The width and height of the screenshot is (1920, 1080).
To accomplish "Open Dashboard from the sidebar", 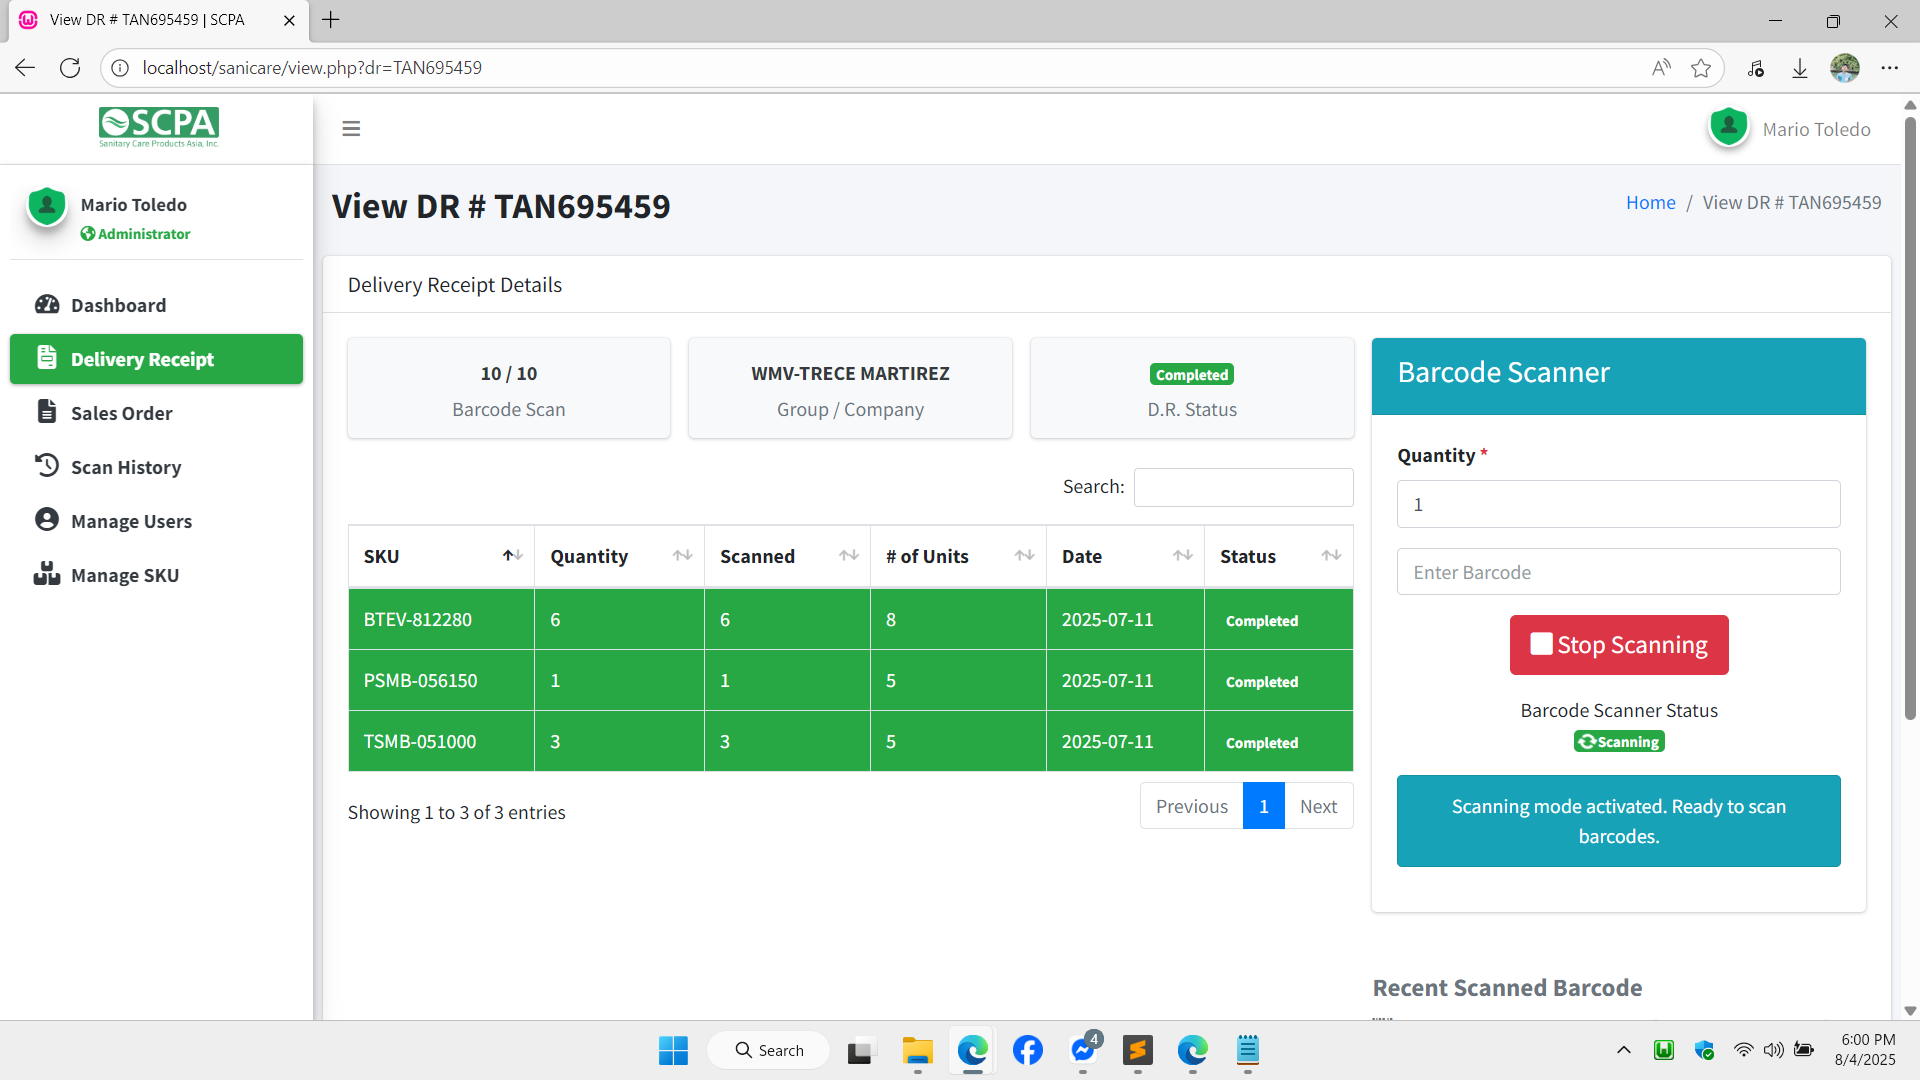I will [x=118, y=305].
